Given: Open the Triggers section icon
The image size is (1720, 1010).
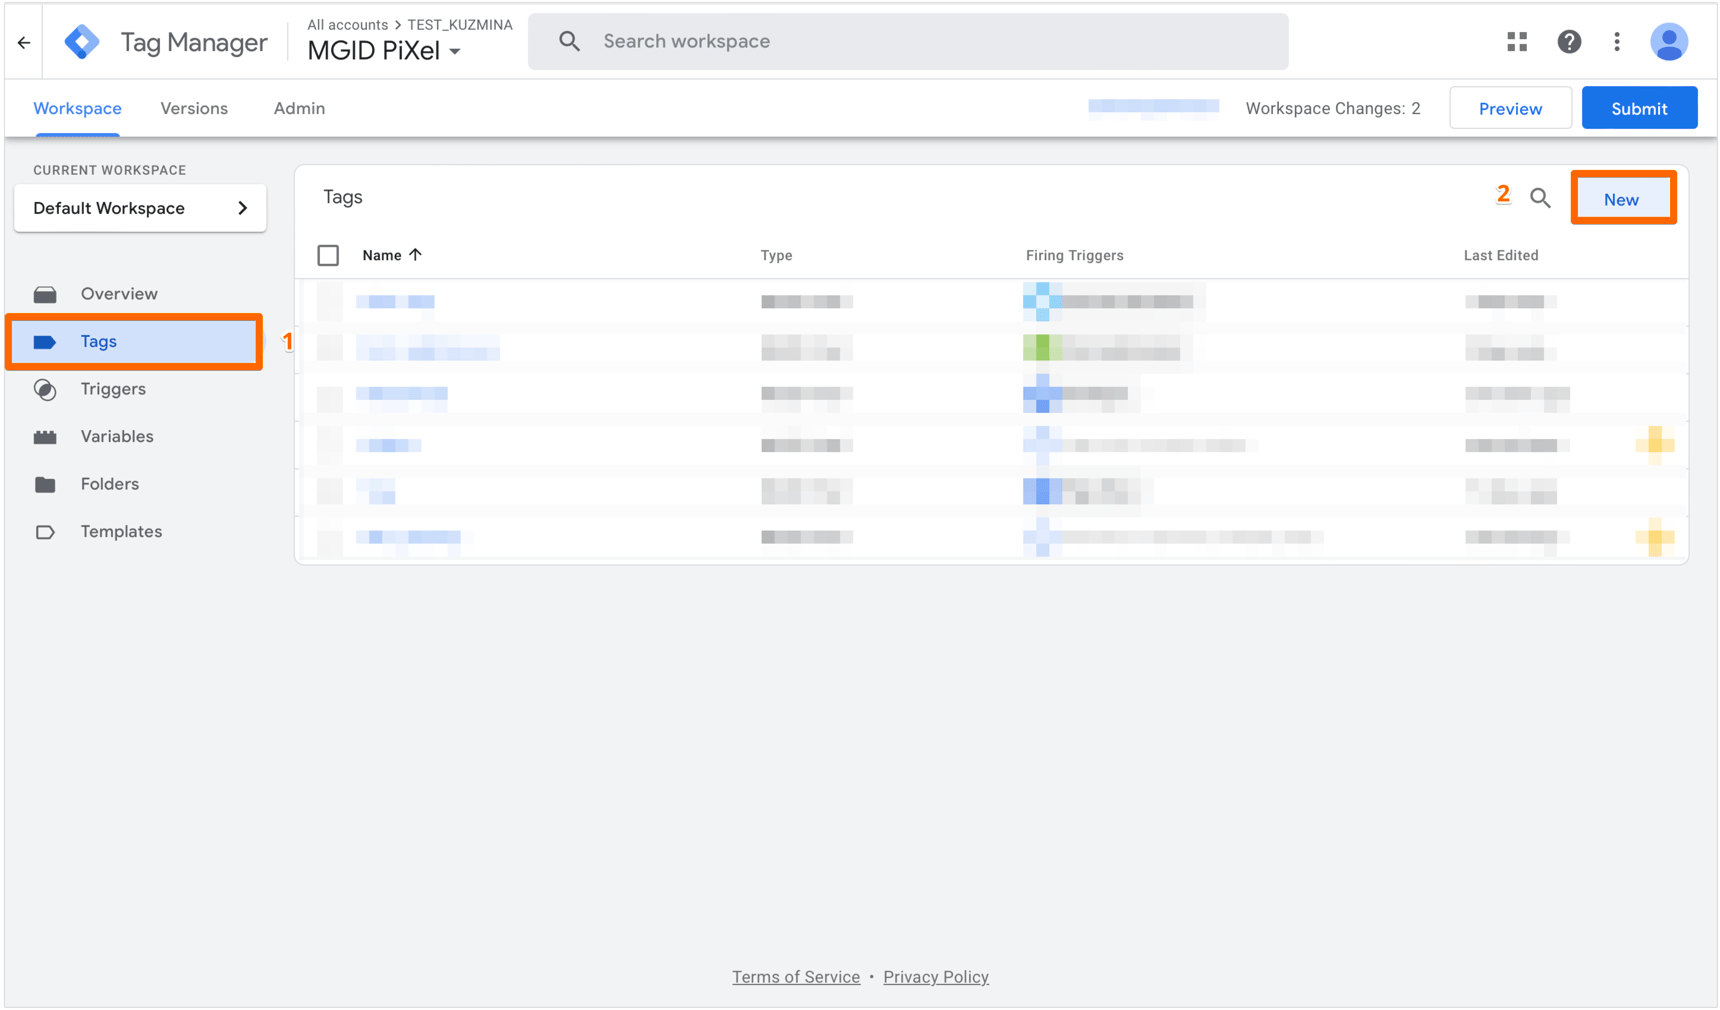Looking at the screenshot, I should pyautogui.click(x=46, y=389).
